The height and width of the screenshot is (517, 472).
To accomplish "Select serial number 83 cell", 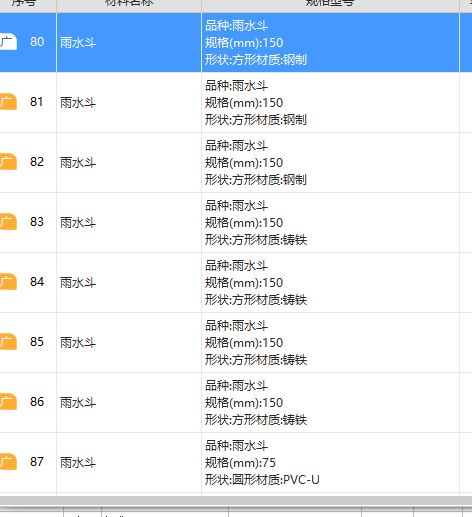I will [37, 222].
